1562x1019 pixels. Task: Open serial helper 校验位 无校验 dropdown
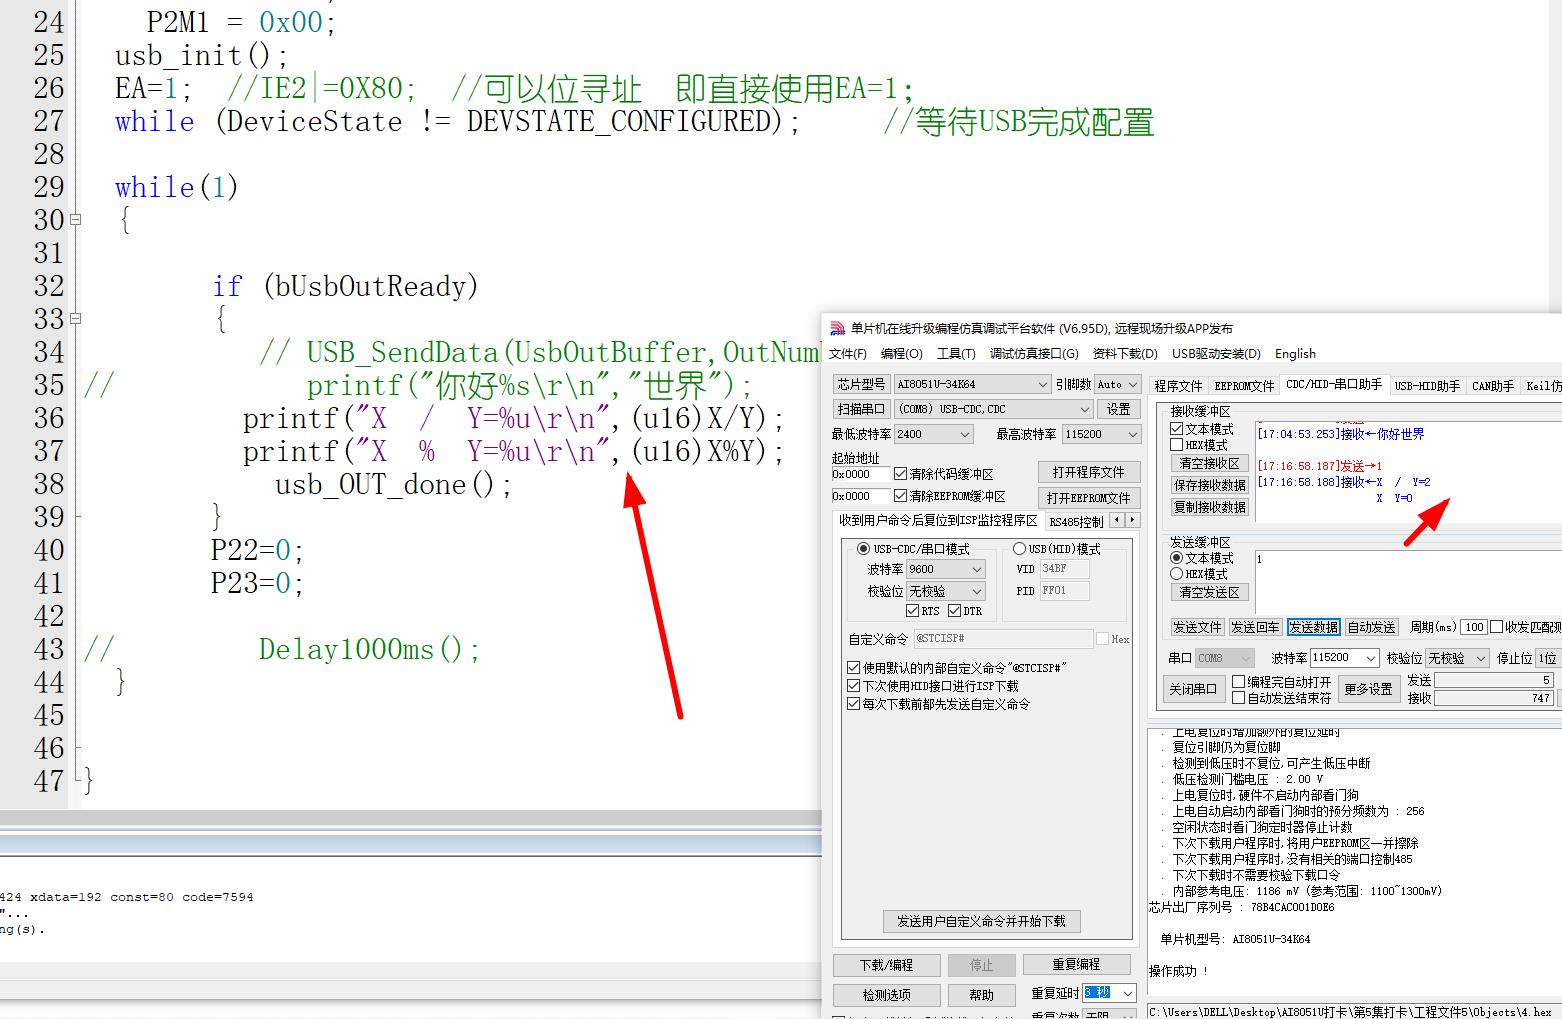pyautogui.click(x=1458, y=658)
